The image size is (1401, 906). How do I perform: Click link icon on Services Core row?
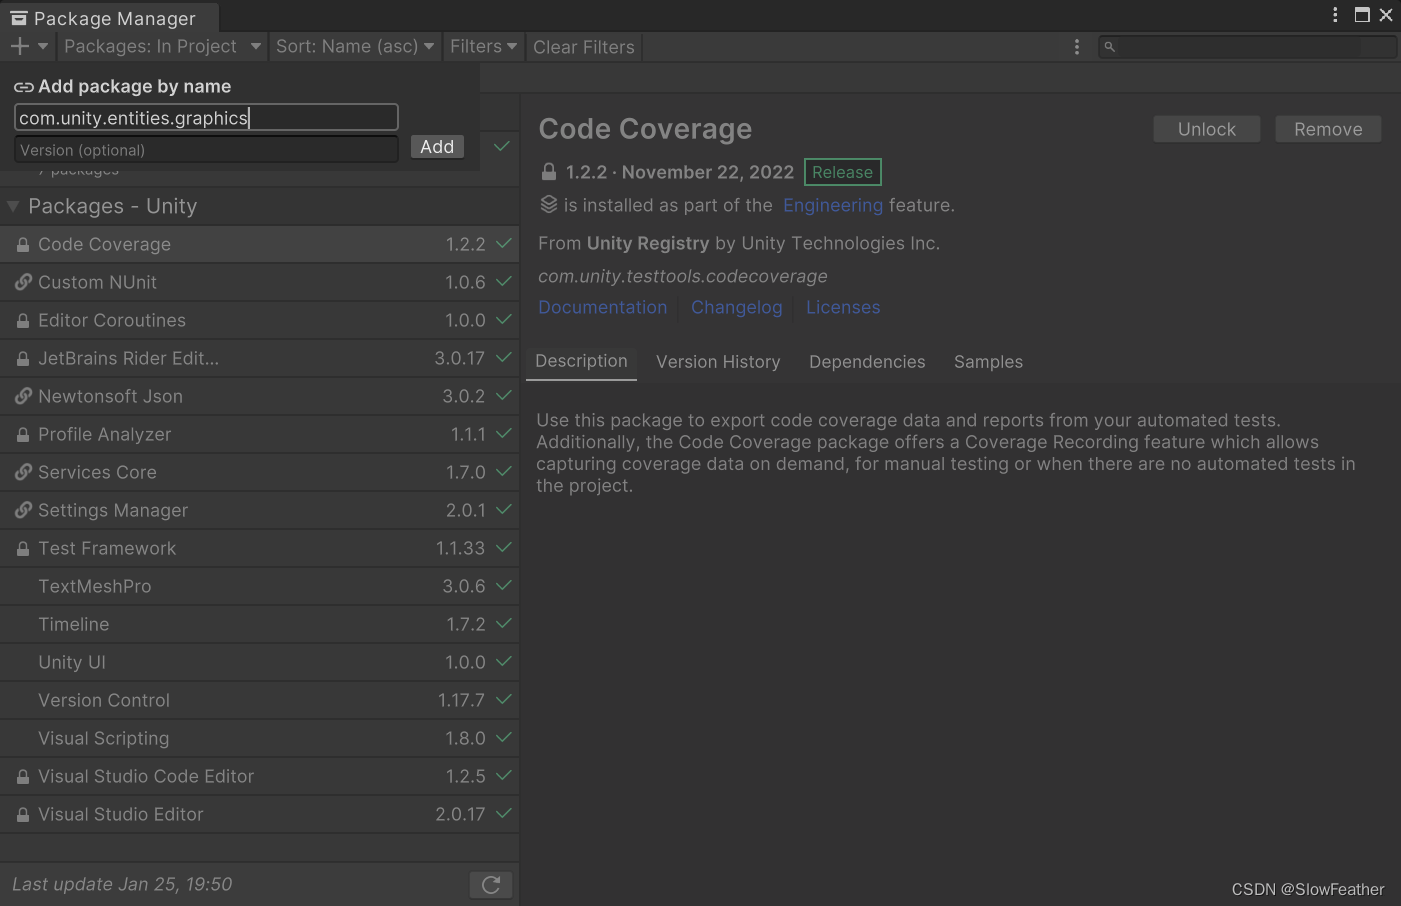pyautogui.click(x=23, y=472)
